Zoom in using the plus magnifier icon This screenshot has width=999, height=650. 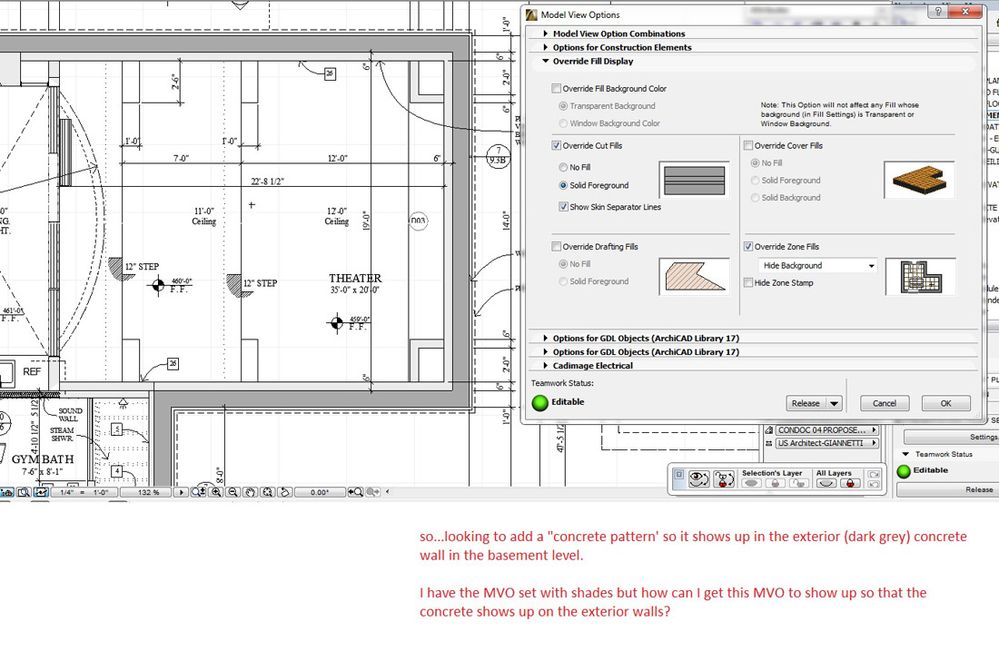[217, 492]
